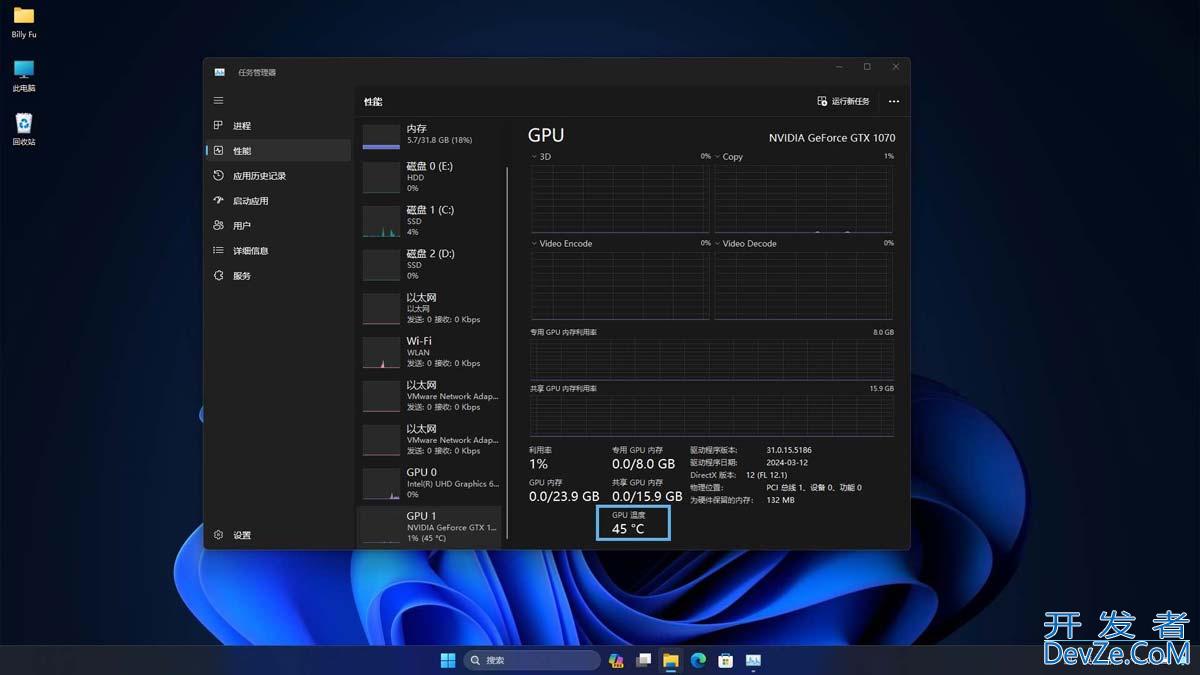The image size is (1200, 675).
Task: Open 详细信息 (Details) page
Action: tap(279, 251)
